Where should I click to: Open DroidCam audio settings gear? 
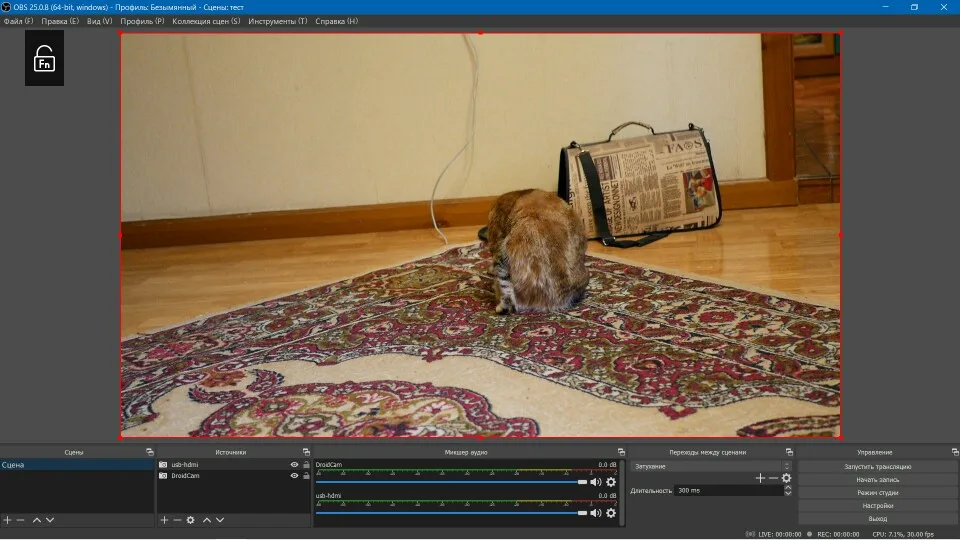click(x=611, y=482)
